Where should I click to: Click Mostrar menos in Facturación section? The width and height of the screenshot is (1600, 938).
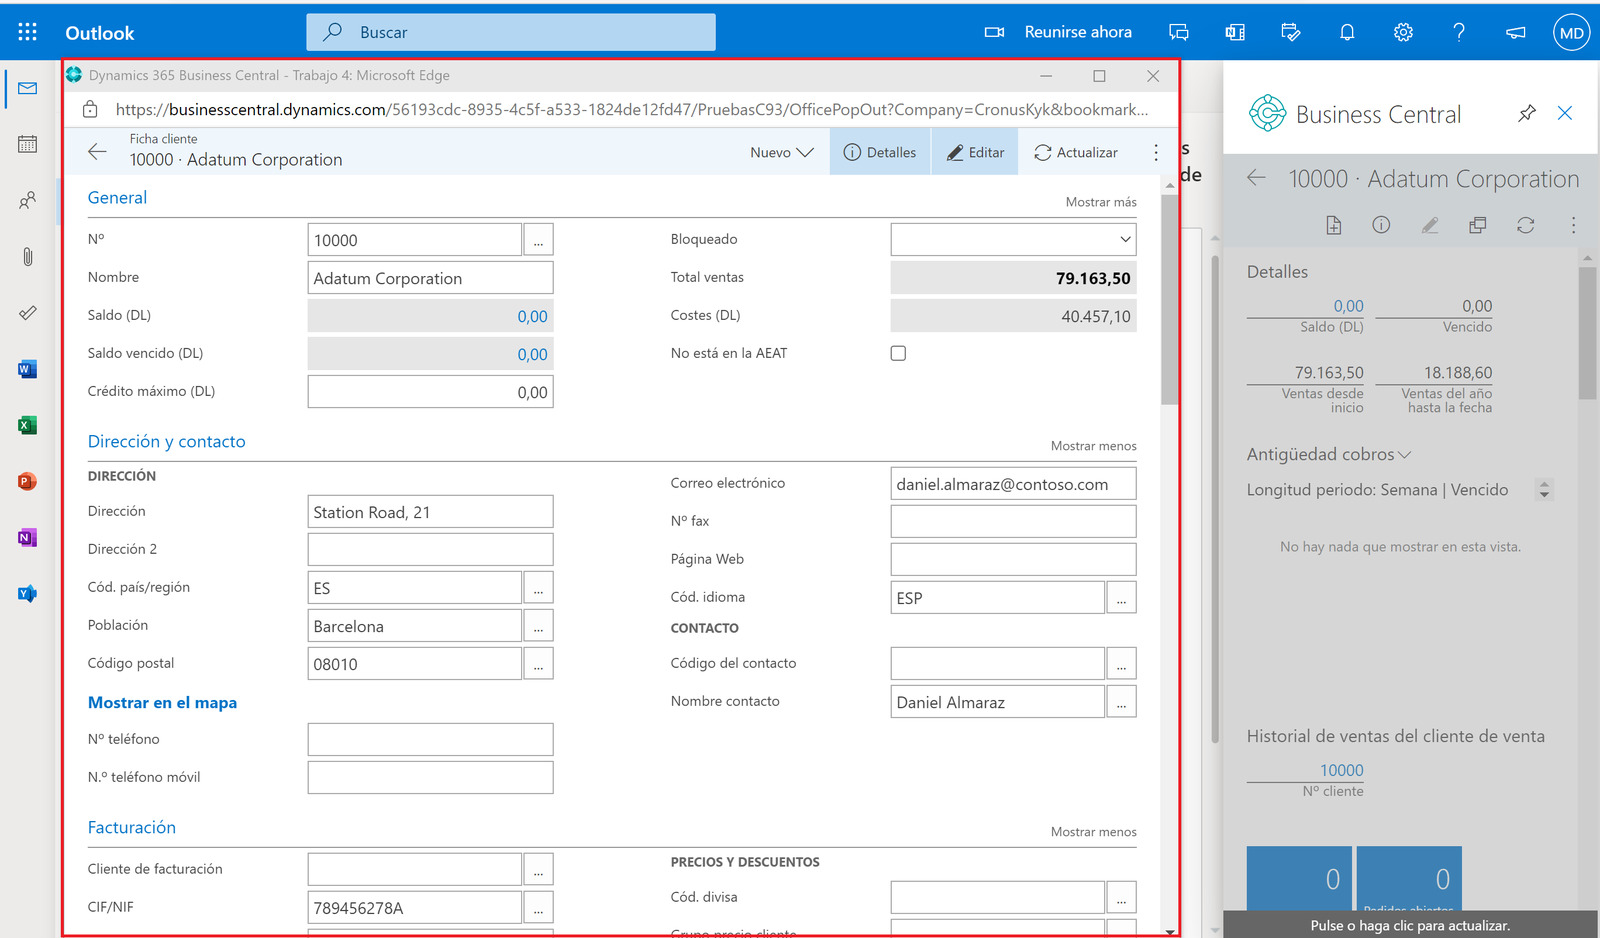[1093, 832]
